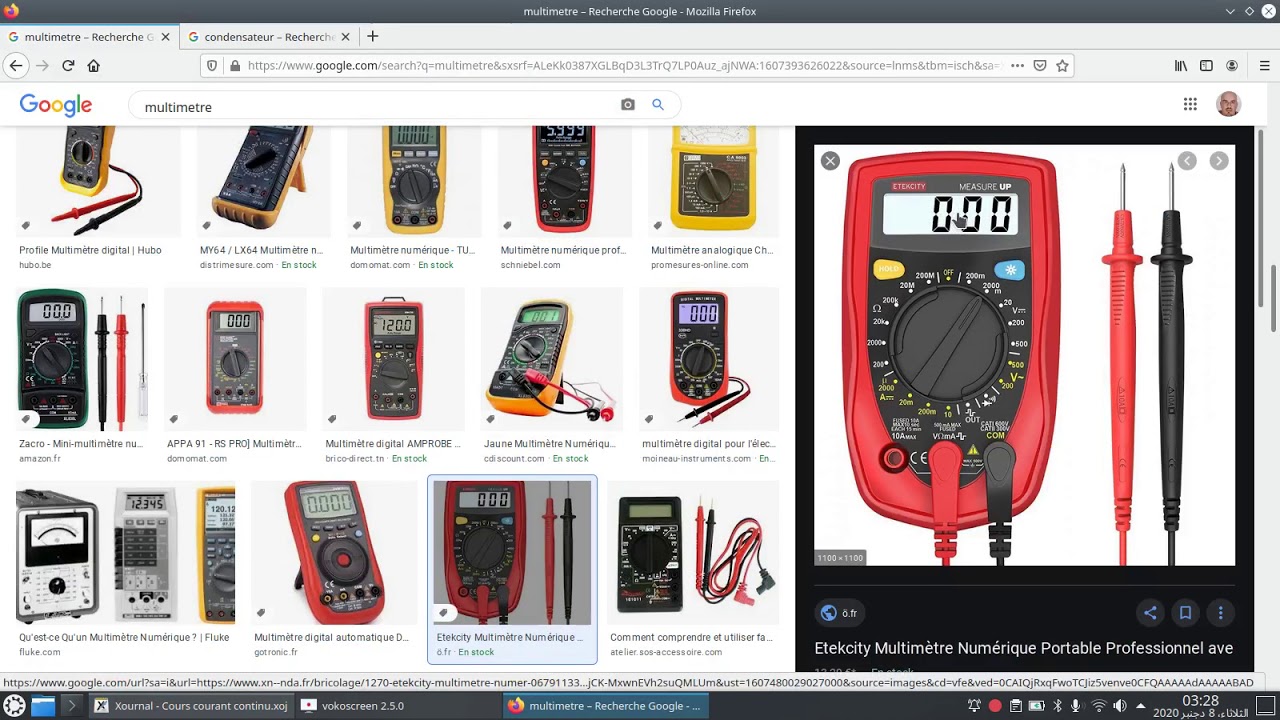Show site security padlock info

point(234,65)
